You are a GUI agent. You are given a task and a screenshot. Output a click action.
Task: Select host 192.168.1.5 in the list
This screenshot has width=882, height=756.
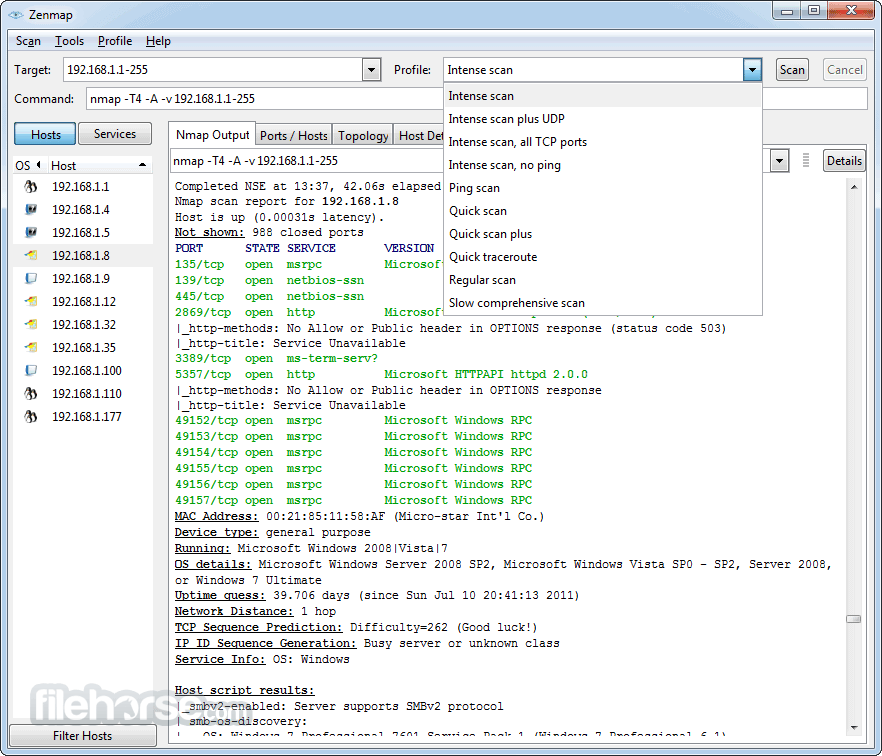pos(83,233)
